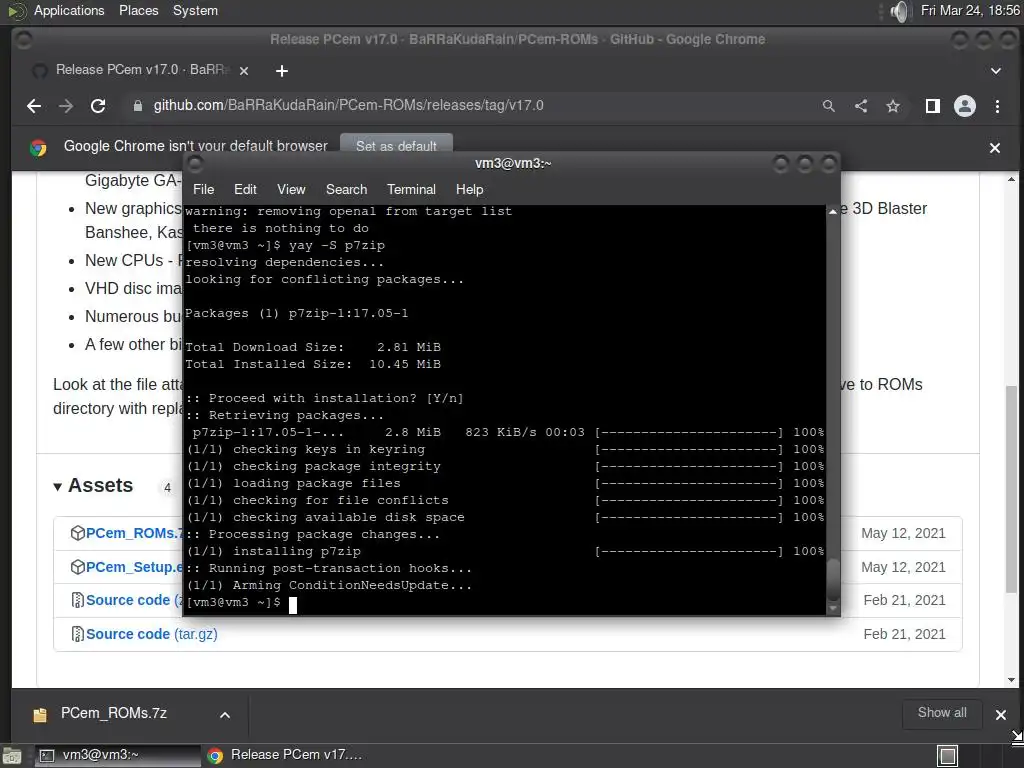
Task: Click the Chrome address bar URL
Action: pyautogui.click(x=348, y=105)
